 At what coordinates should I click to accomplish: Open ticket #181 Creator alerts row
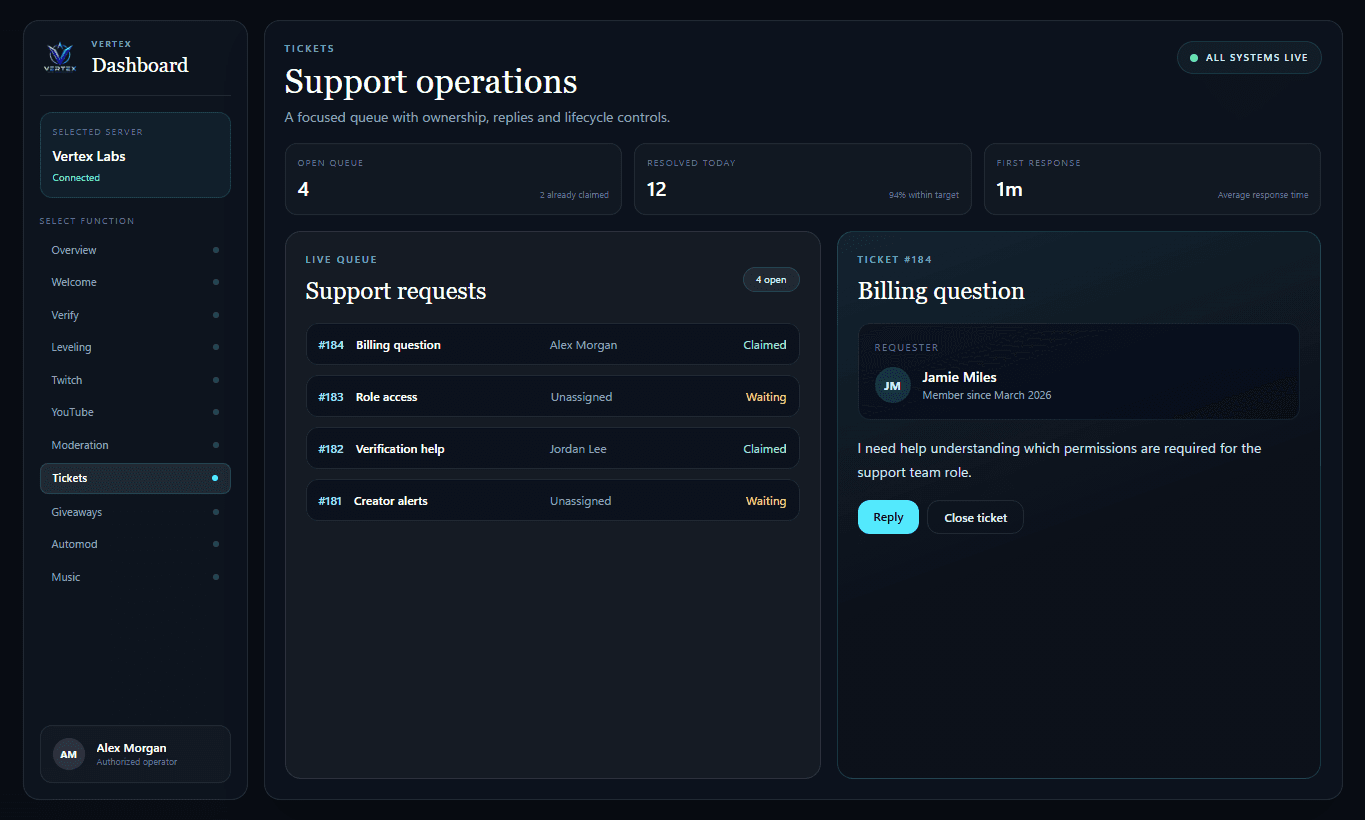click(552, 501)
